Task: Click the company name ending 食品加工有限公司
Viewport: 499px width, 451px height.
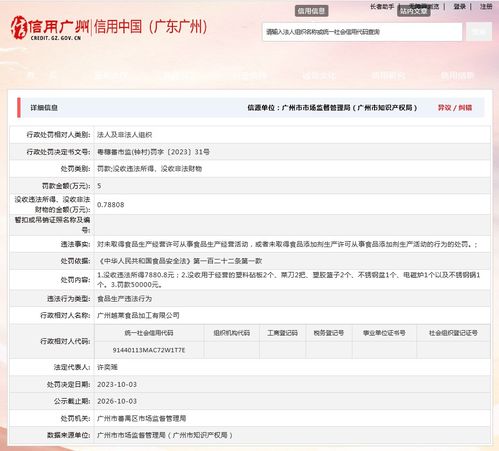Action: tap(138, 315)
